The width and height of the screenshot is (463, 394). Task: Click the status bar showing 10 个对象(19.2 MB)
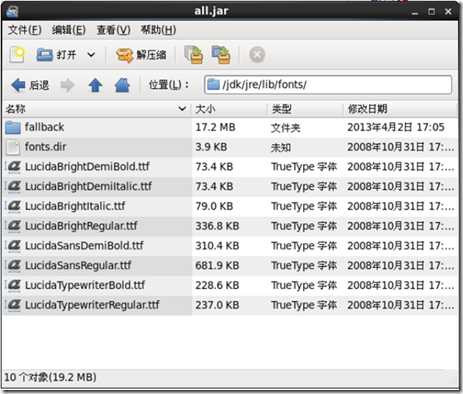(x=50, y=377)
